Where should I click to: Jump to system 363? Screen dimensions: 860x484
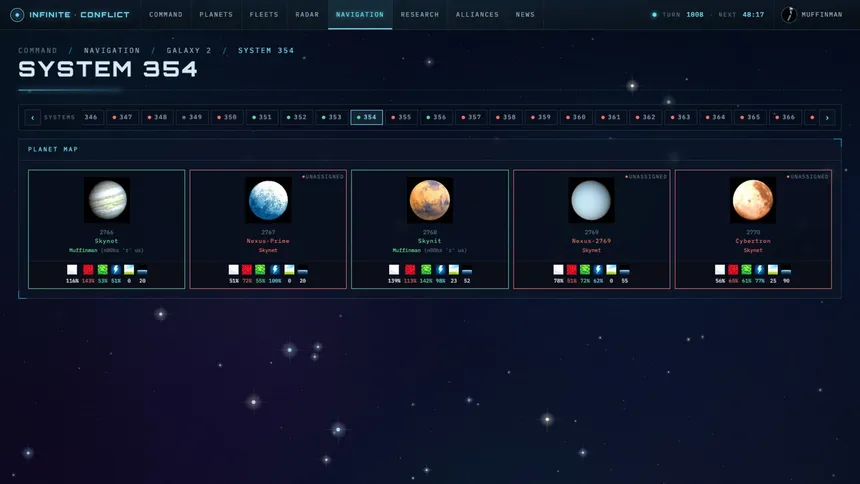tap(680, 117)
